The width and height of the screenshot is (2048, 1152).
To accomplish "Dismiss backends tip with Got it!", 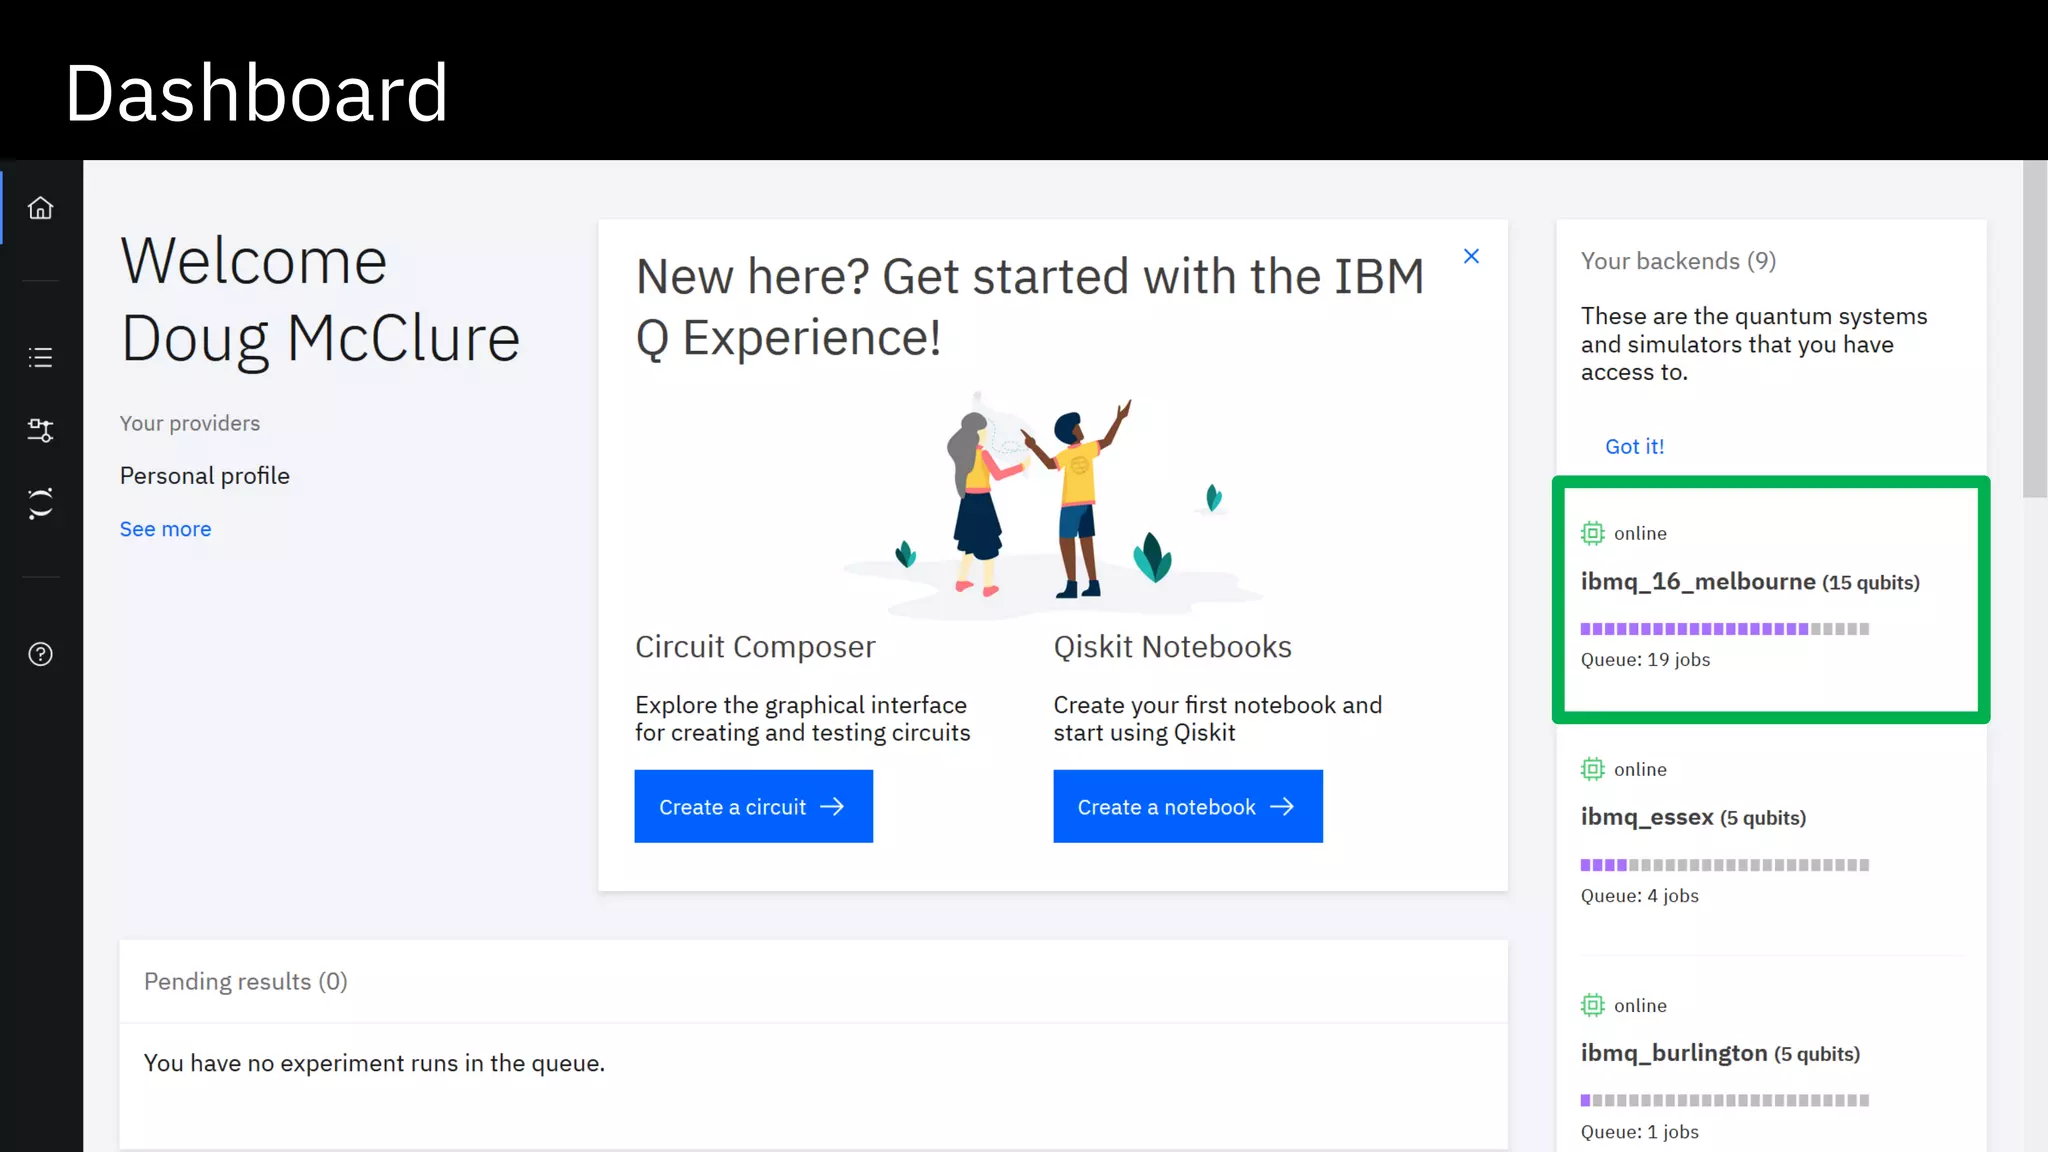I will click(x=1634, y=447).
